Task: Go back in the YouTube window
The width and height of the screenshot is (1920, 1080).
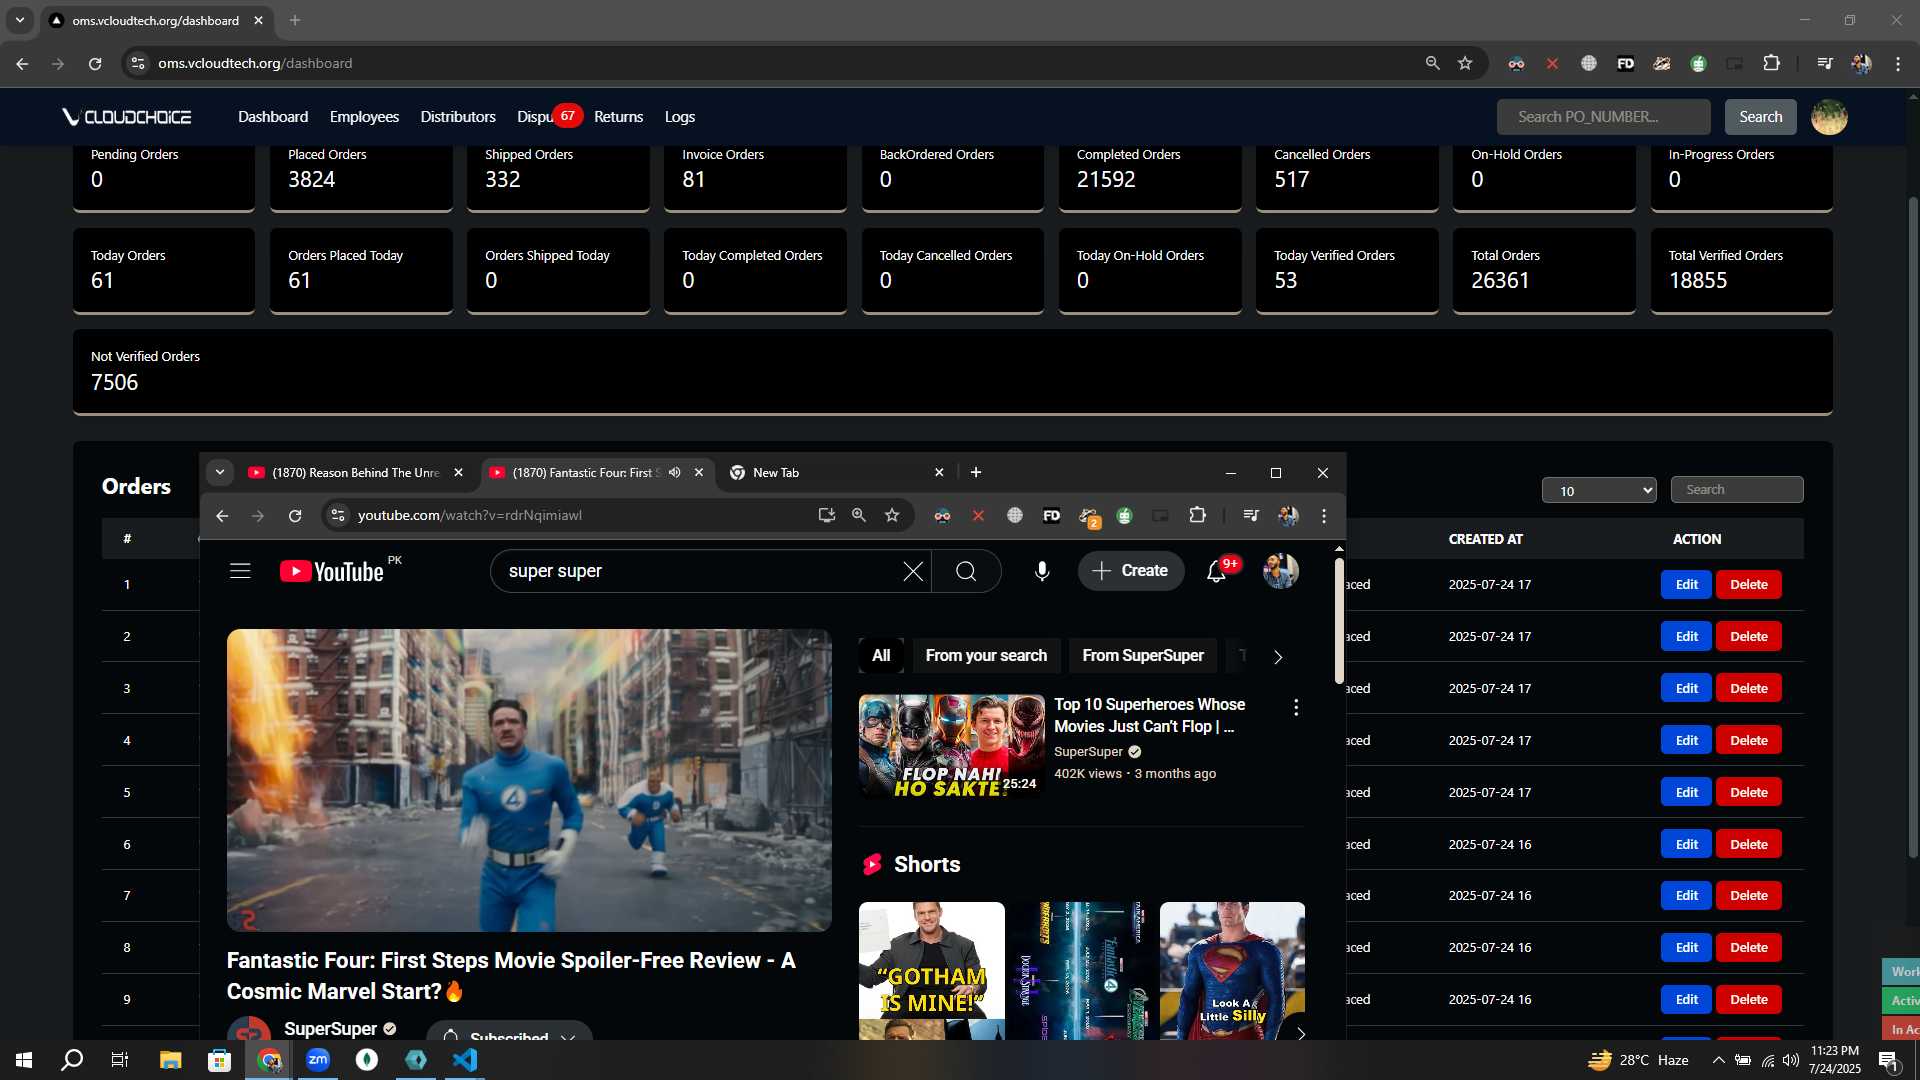Action: click(222, 515)
